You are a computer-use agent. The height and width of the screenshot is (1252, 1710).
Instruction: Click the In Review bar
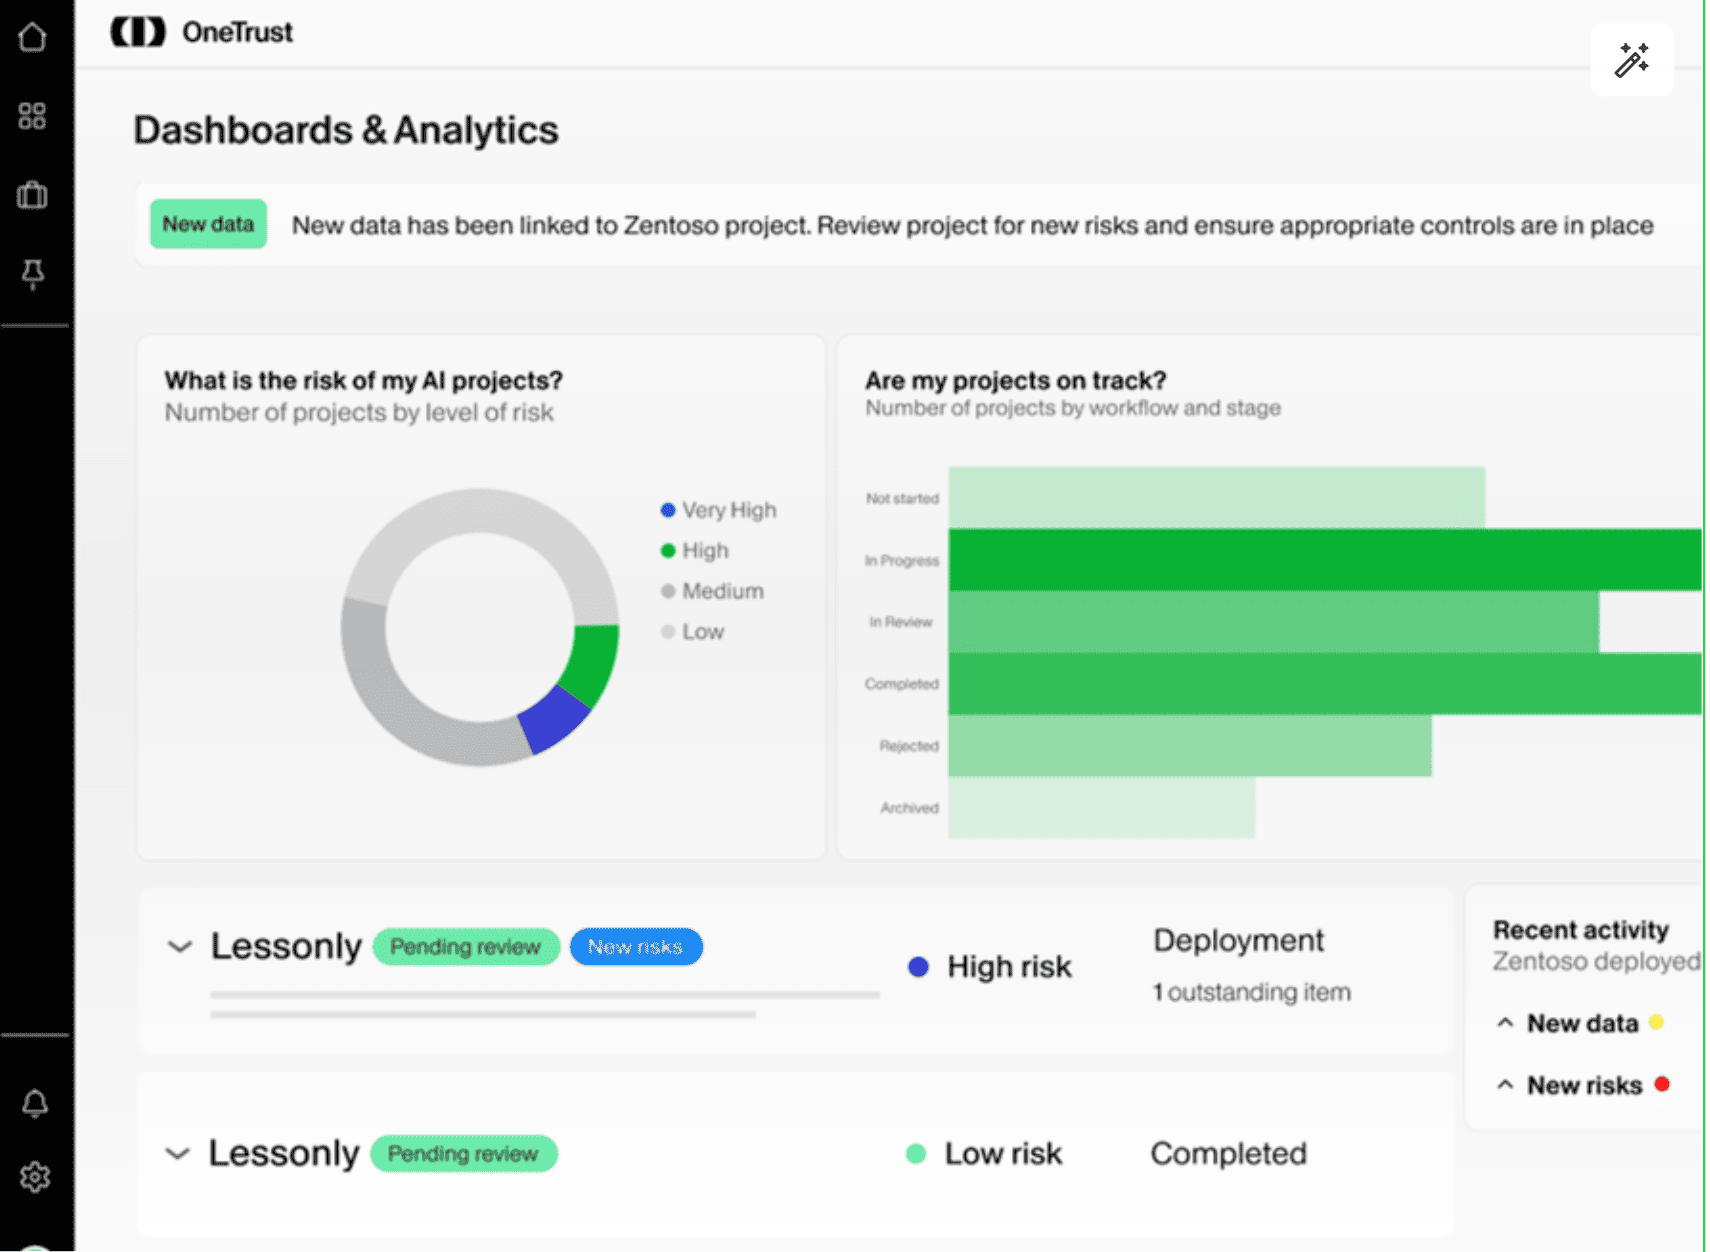1273,622
